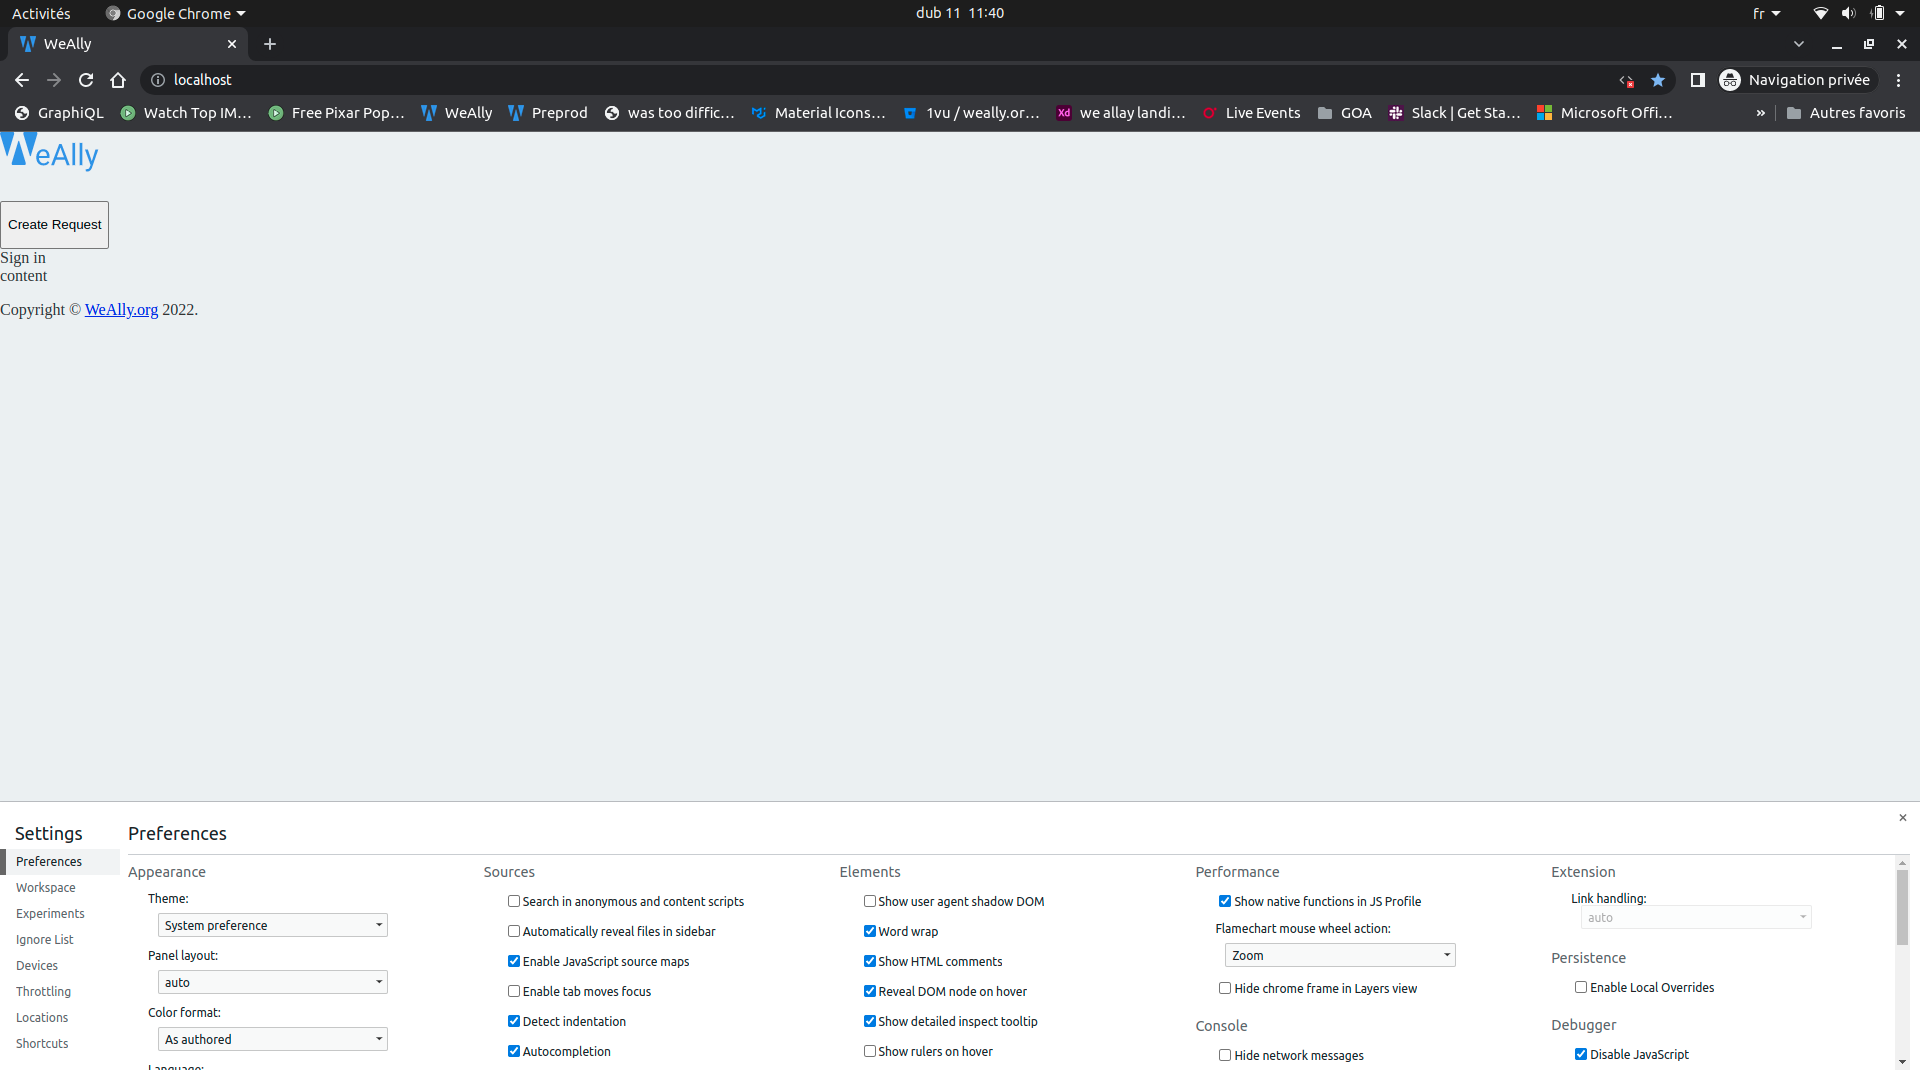Reload the current page

pyautogui.click(x=86, y=80)
